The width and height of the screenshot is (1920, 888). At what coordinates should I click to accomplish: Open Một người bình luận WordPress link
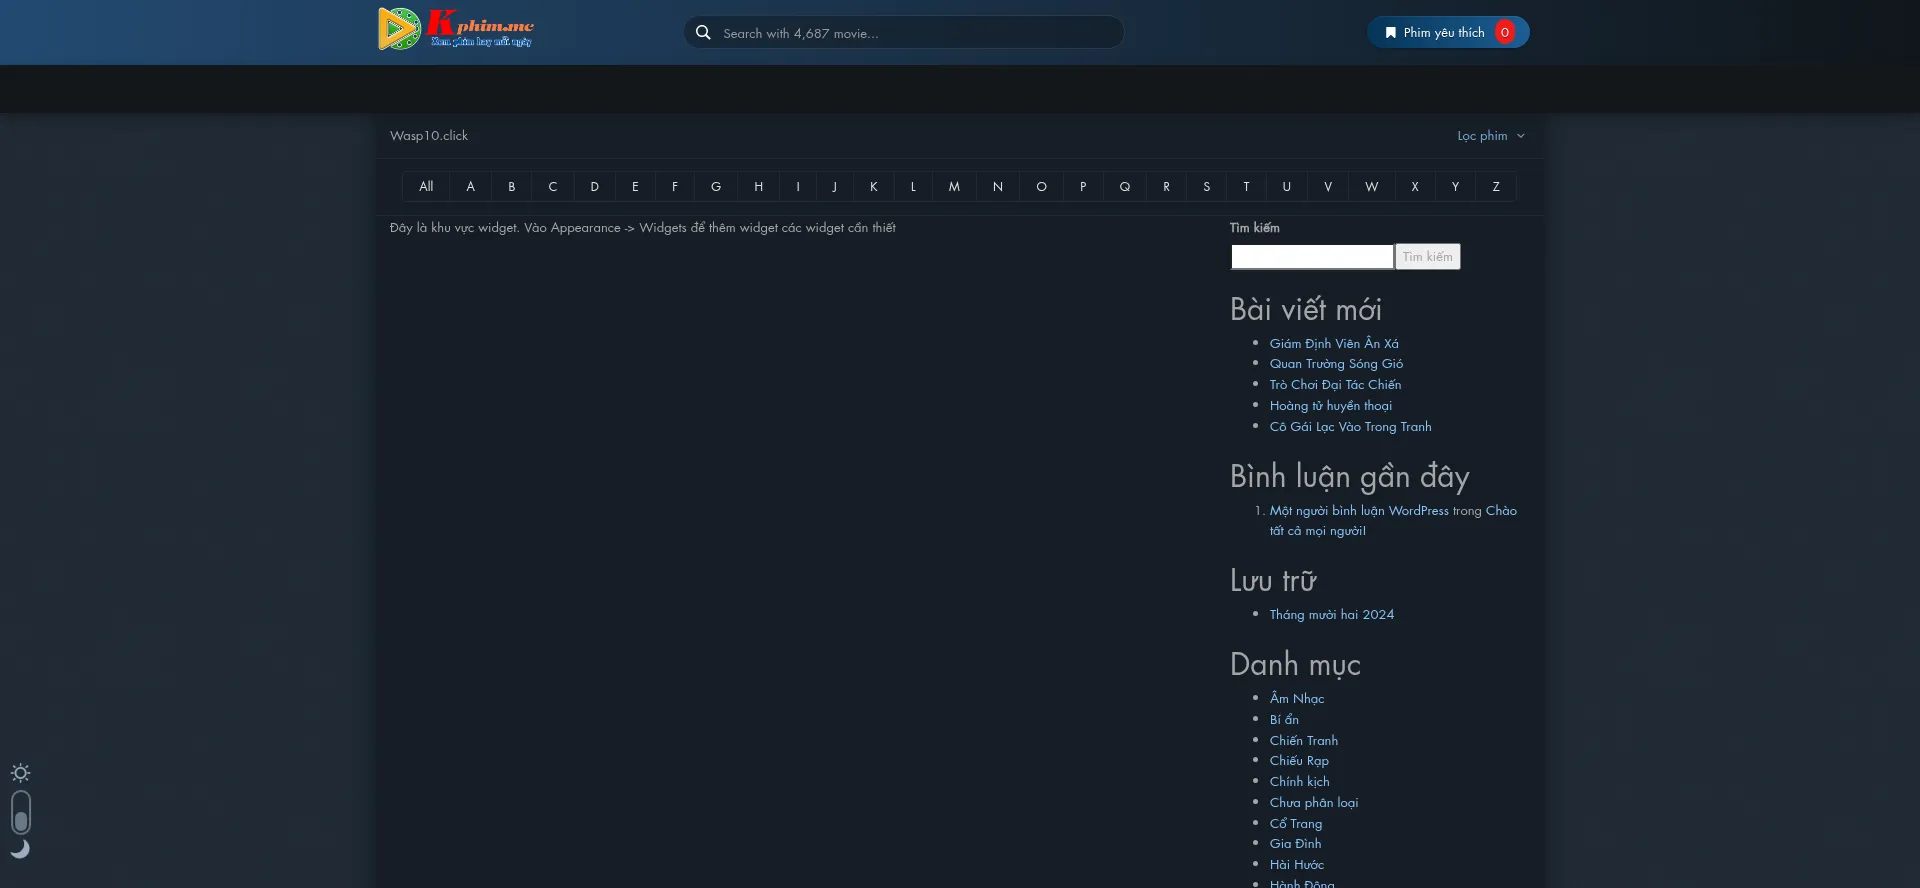[x=1359, y=511]
